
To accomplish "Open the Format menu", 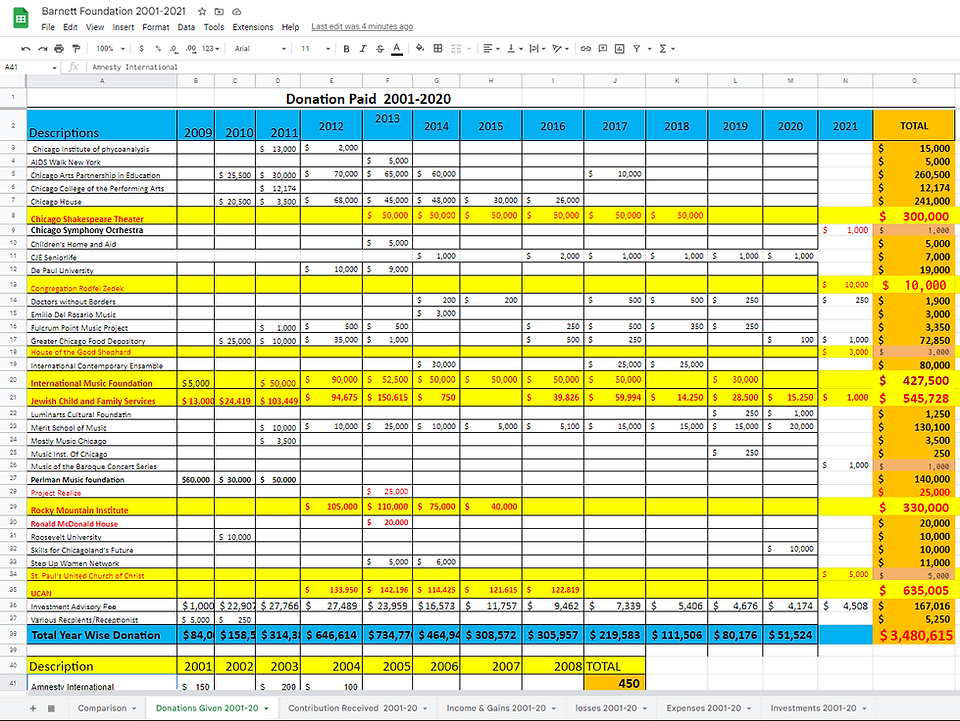I will 156,27.
